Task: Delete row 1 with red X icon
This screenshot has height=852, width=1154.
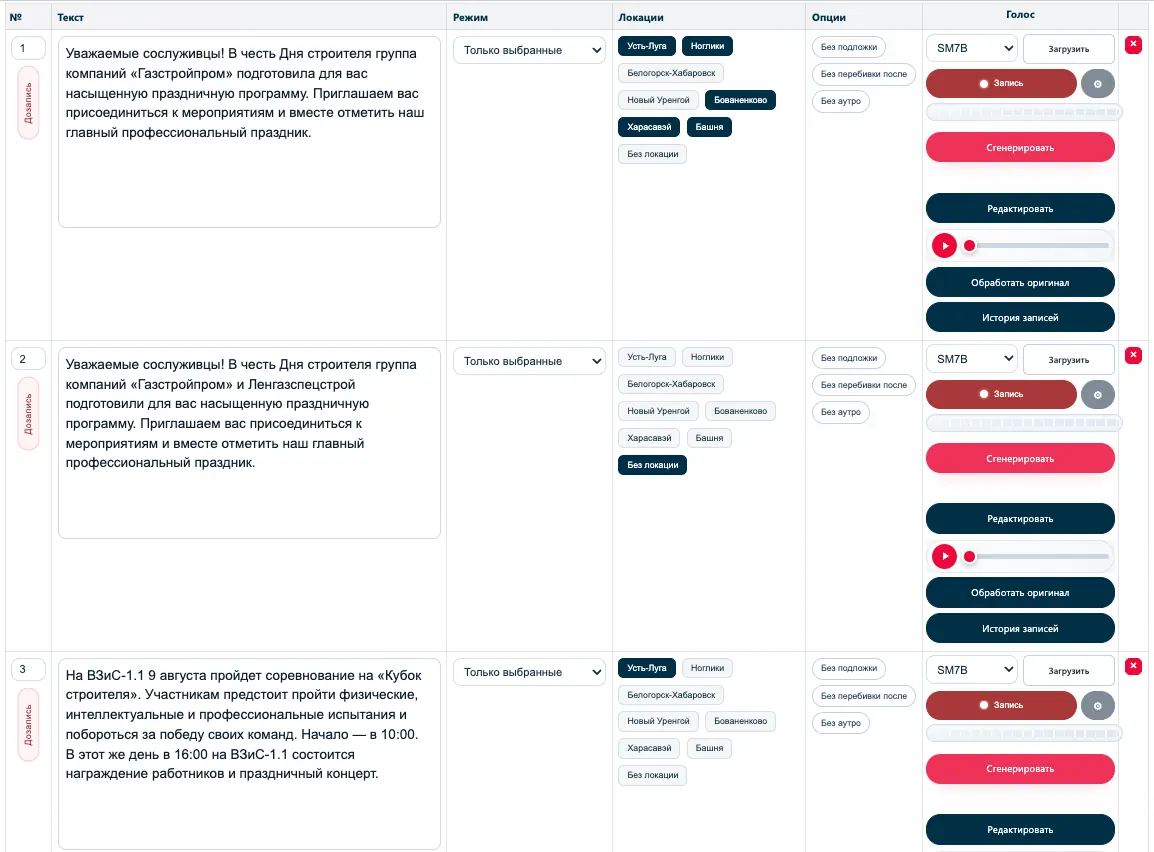Action: pos(1133,45)
